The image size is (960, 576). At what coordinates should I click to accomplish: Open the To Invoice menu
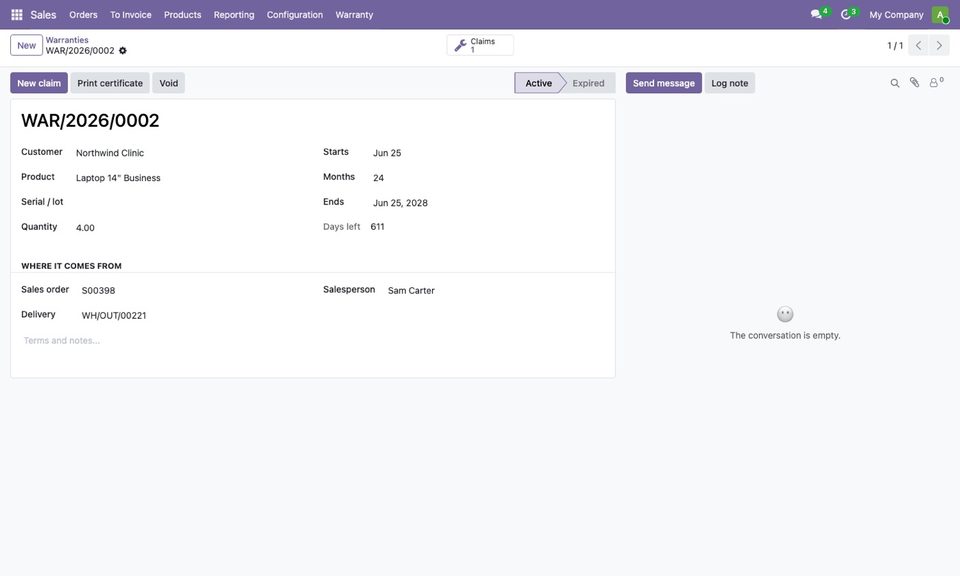pyautogui.click(x=130, y=15)
